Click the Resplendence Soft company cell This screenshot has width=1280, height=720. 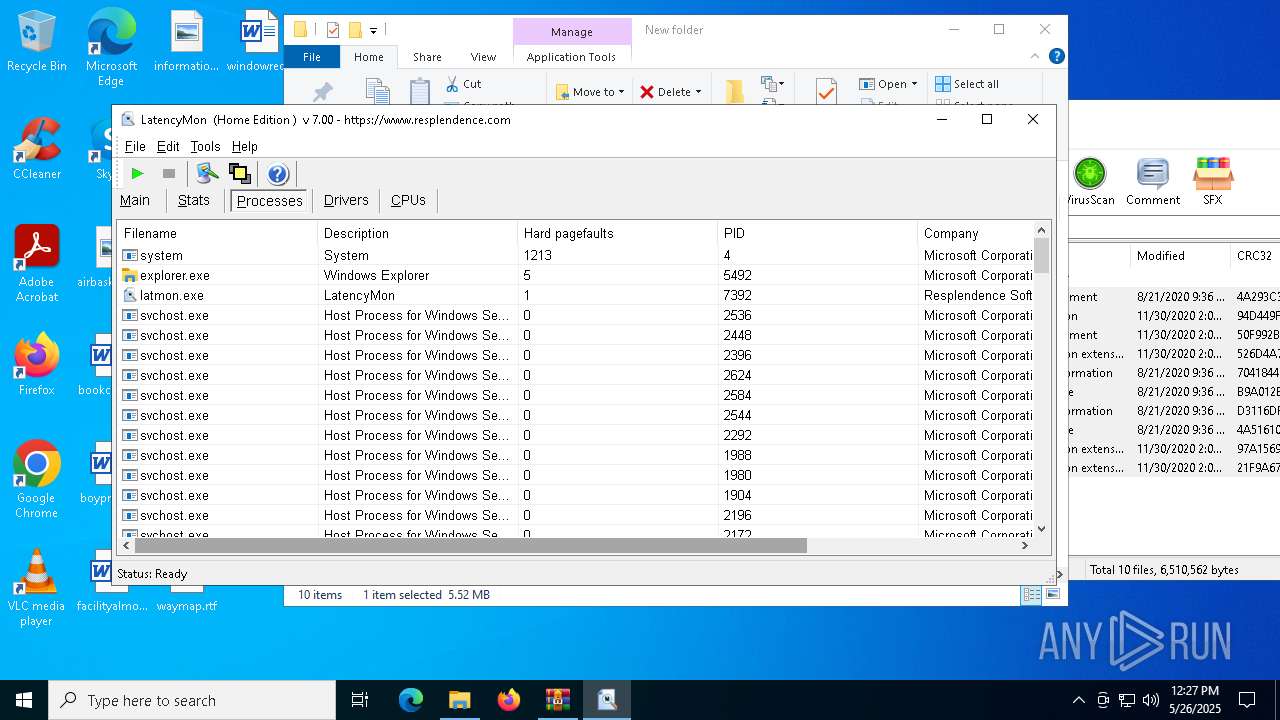(978, 295)
